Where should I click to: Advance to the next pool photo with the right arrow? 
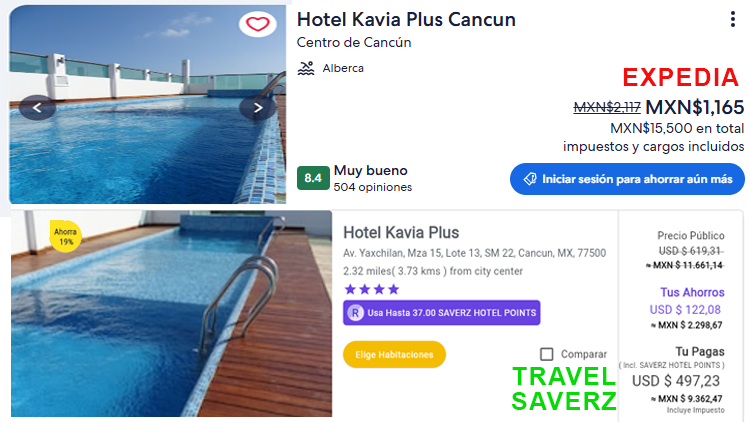pos(258,108)
